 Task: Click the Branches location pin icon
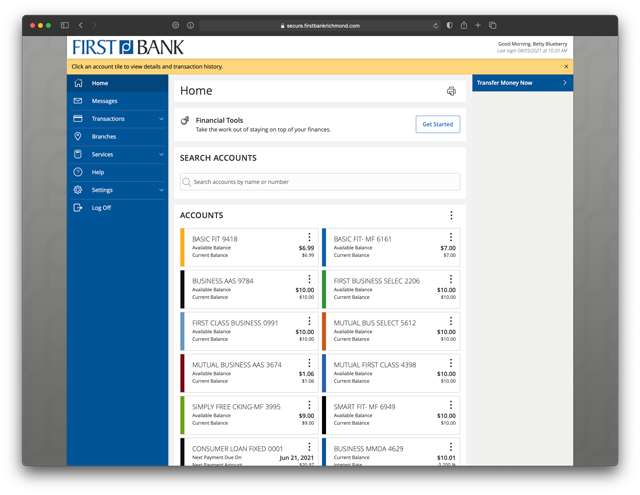click(x=78, y=136)
